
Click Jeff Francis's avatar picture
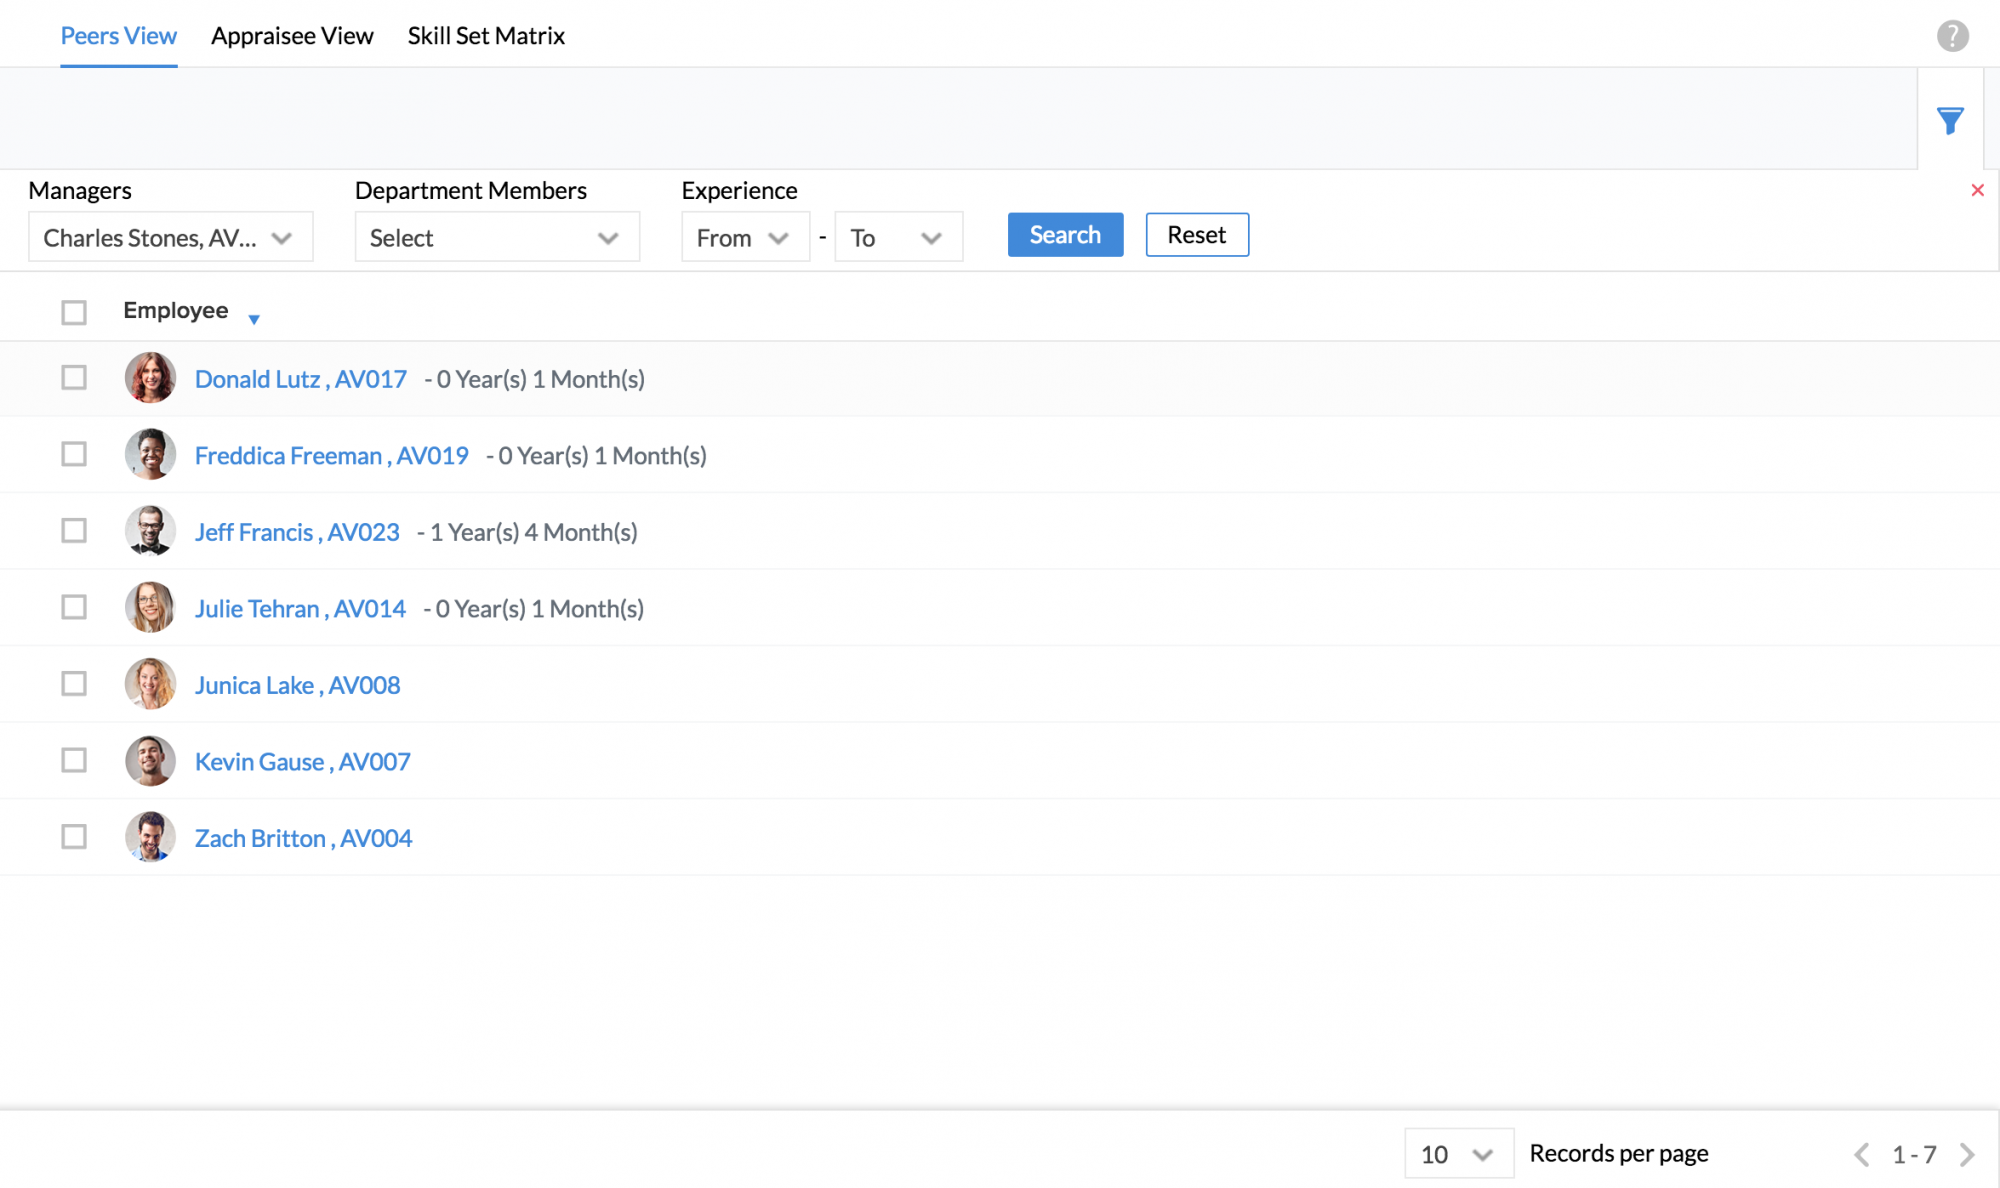pyautogui.click(x=150, y=531)
